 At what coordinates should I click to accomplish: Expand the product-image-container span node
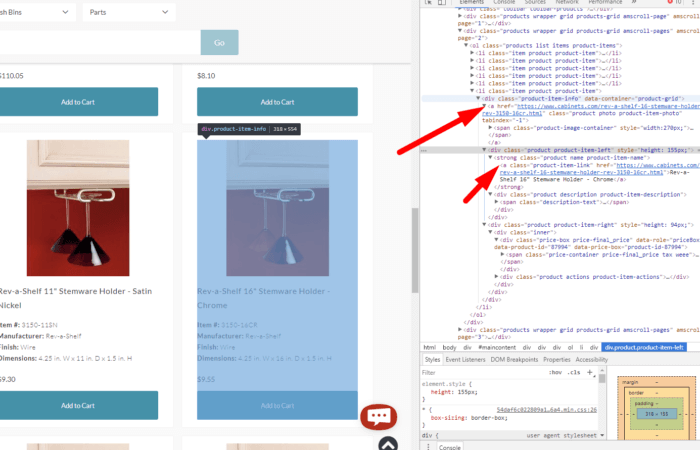coord(490,128)
